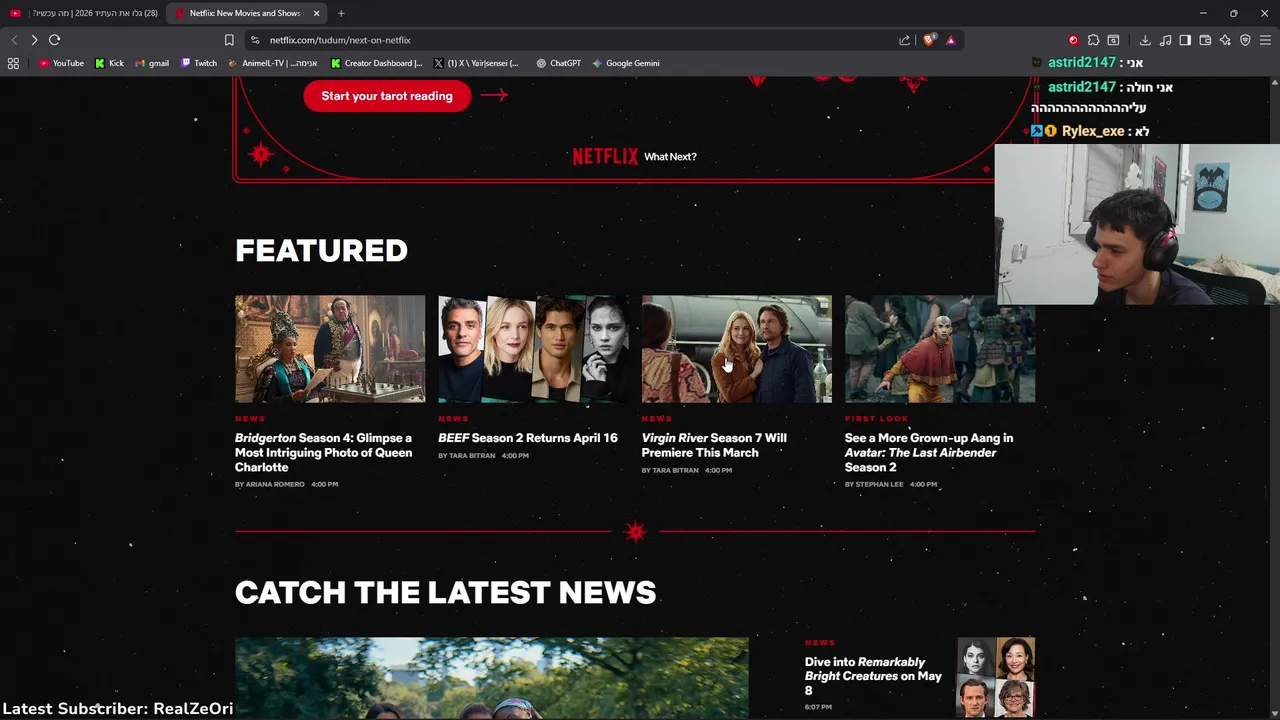This screenshot has width=1280, height=720.
Task: Open the Remarkably Bright Creatures cast thumbnail
Action: (996, 678)
